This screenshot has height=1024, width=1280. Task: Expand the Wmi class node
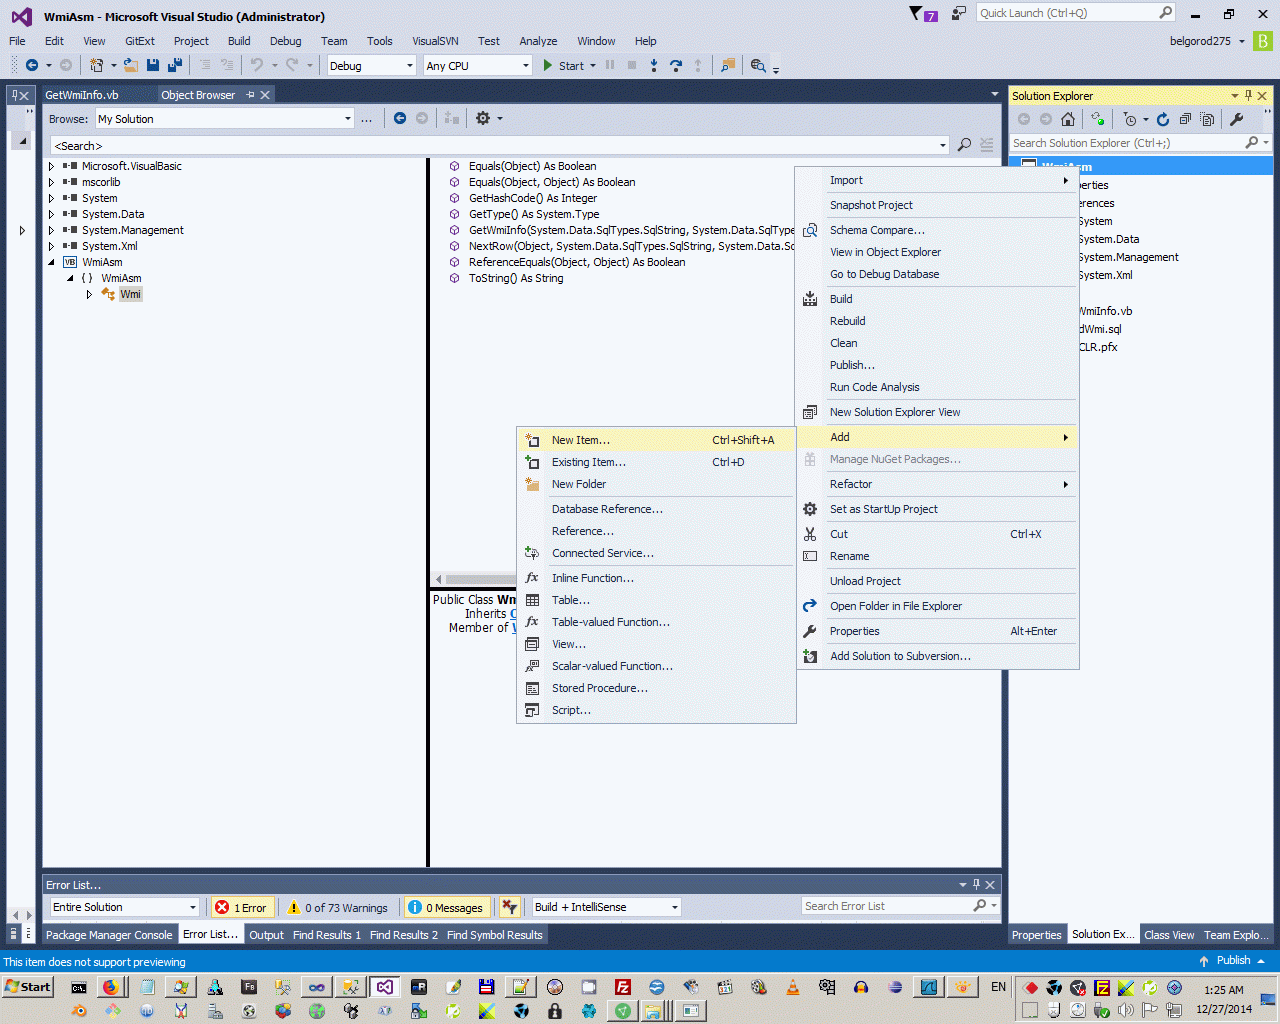[89, 294]
